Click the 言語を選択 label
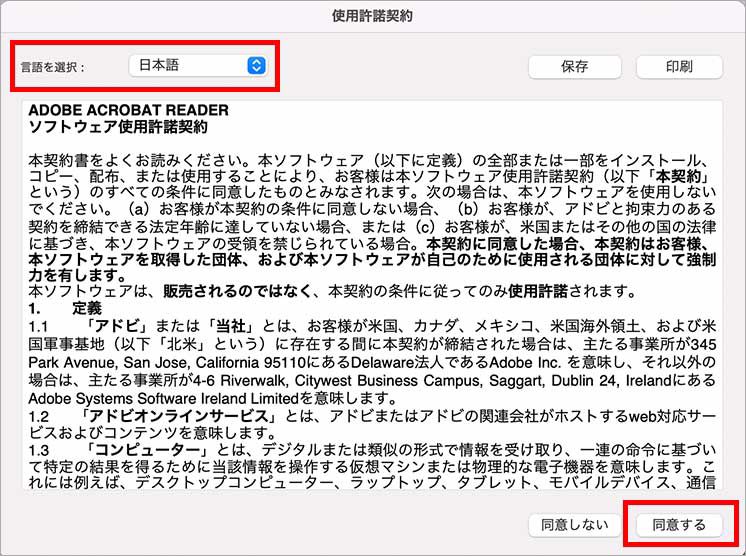746x556 pixels. point(52,67)
